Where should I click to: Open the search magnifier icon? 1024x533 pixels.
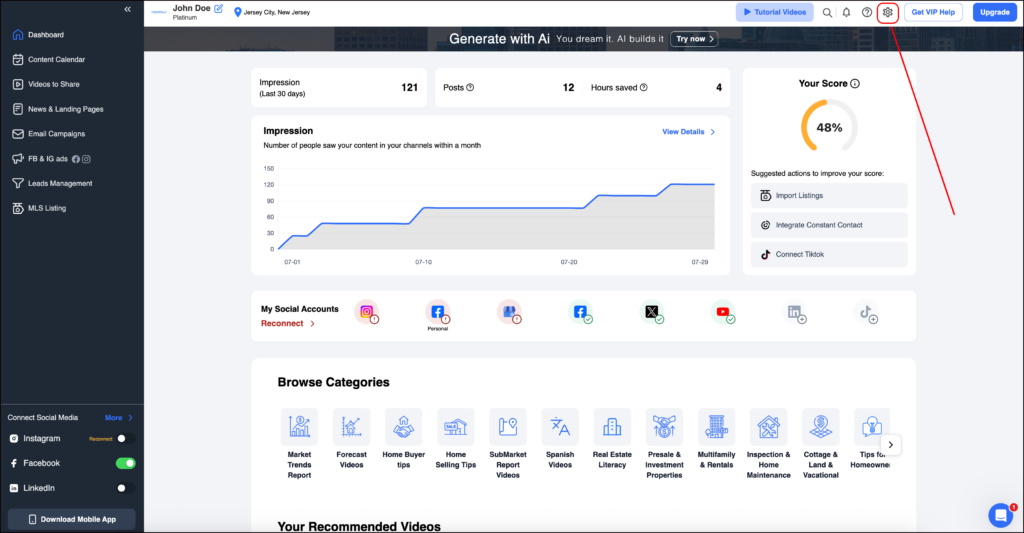point(827,12)
